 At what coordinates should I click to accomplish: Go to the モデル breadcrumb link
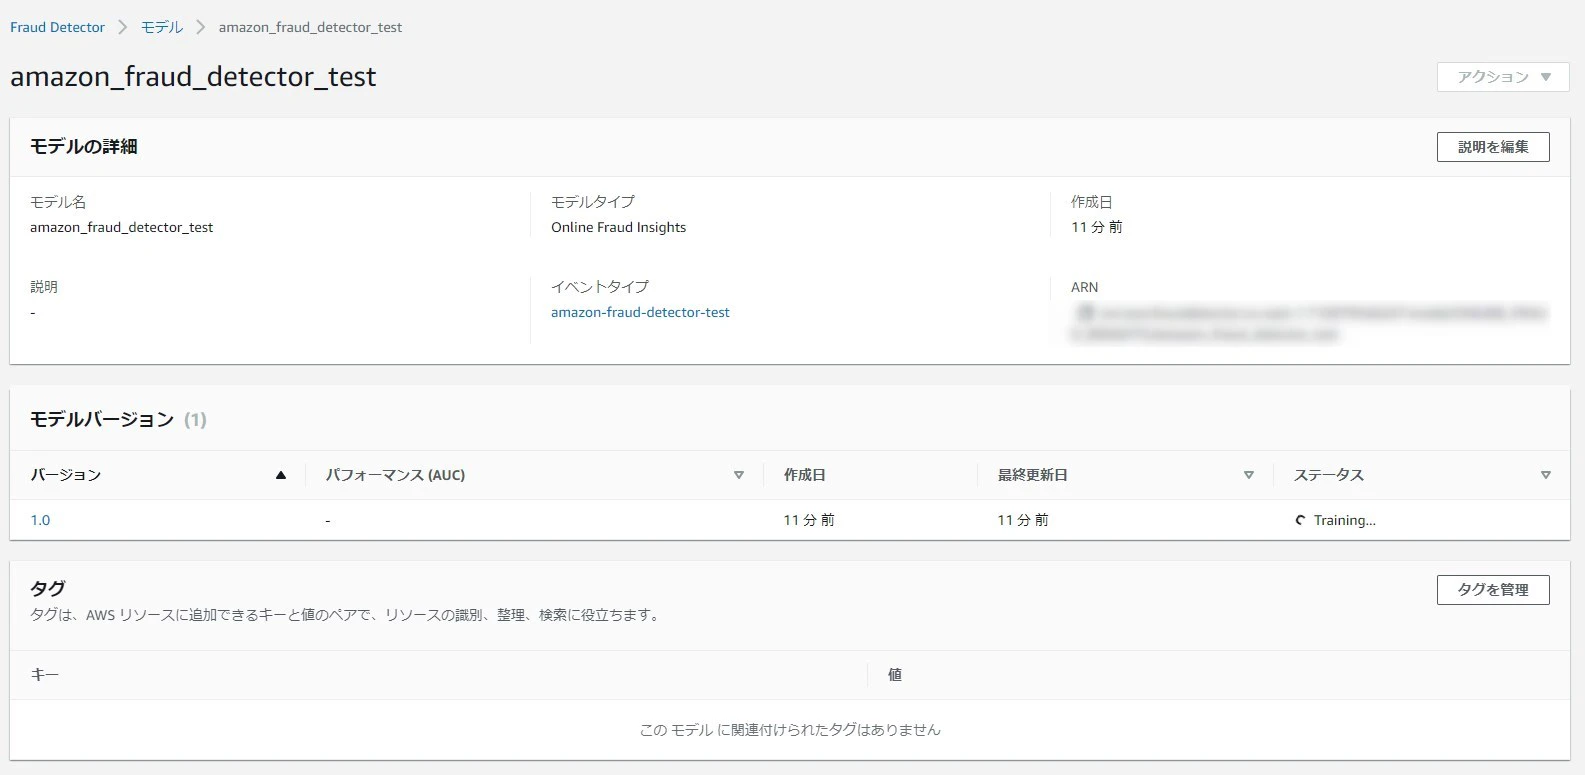[162, 27]
